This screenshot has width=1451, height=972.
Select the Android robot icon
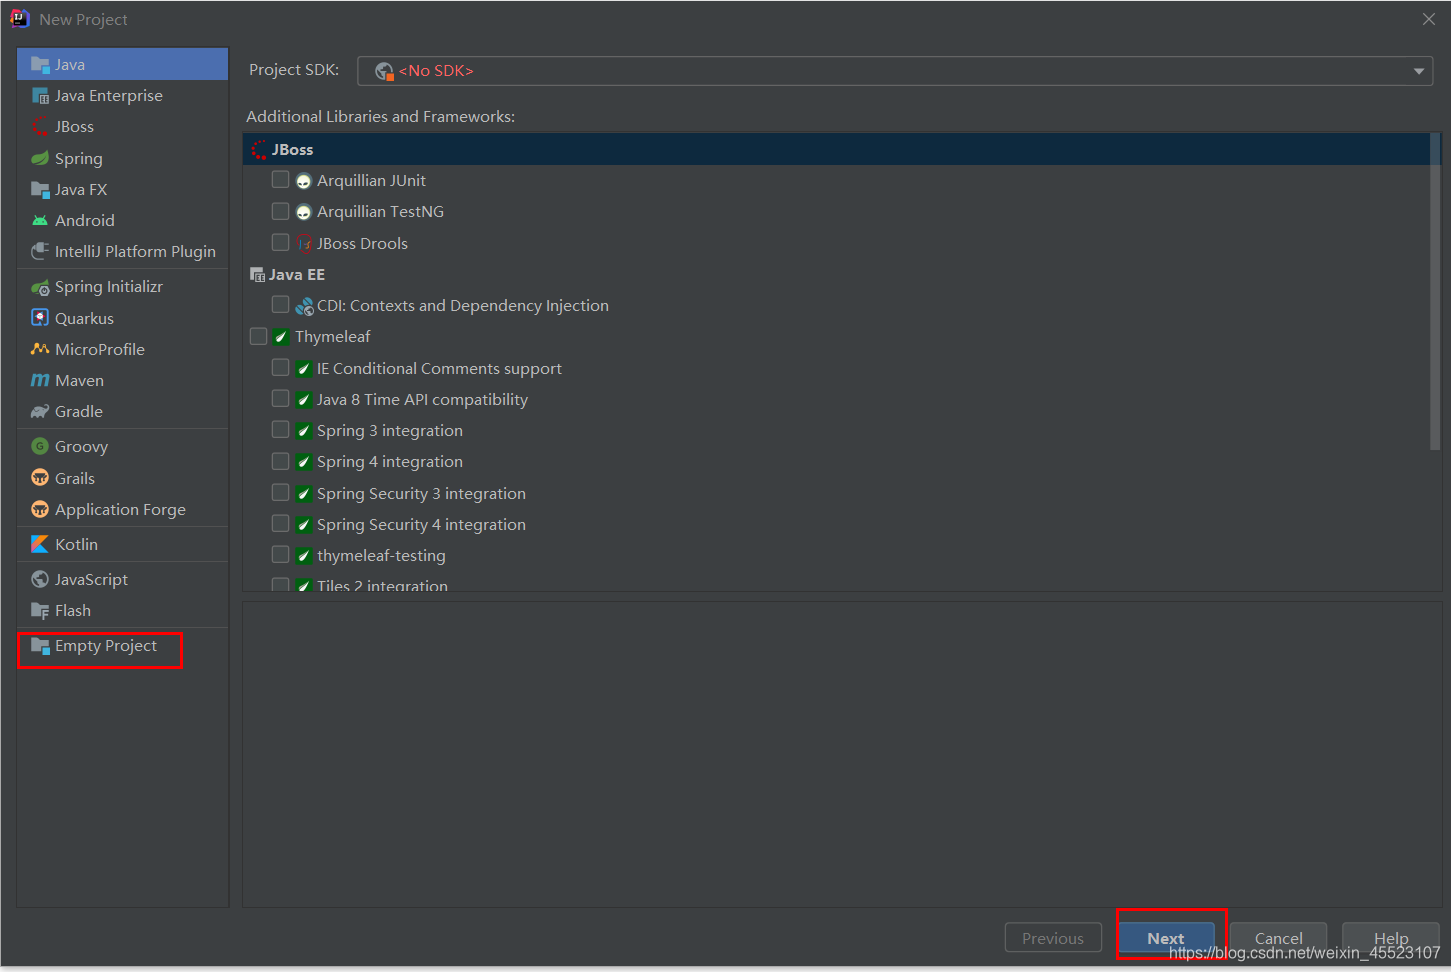pyautogui.click(x=40, y=220)
